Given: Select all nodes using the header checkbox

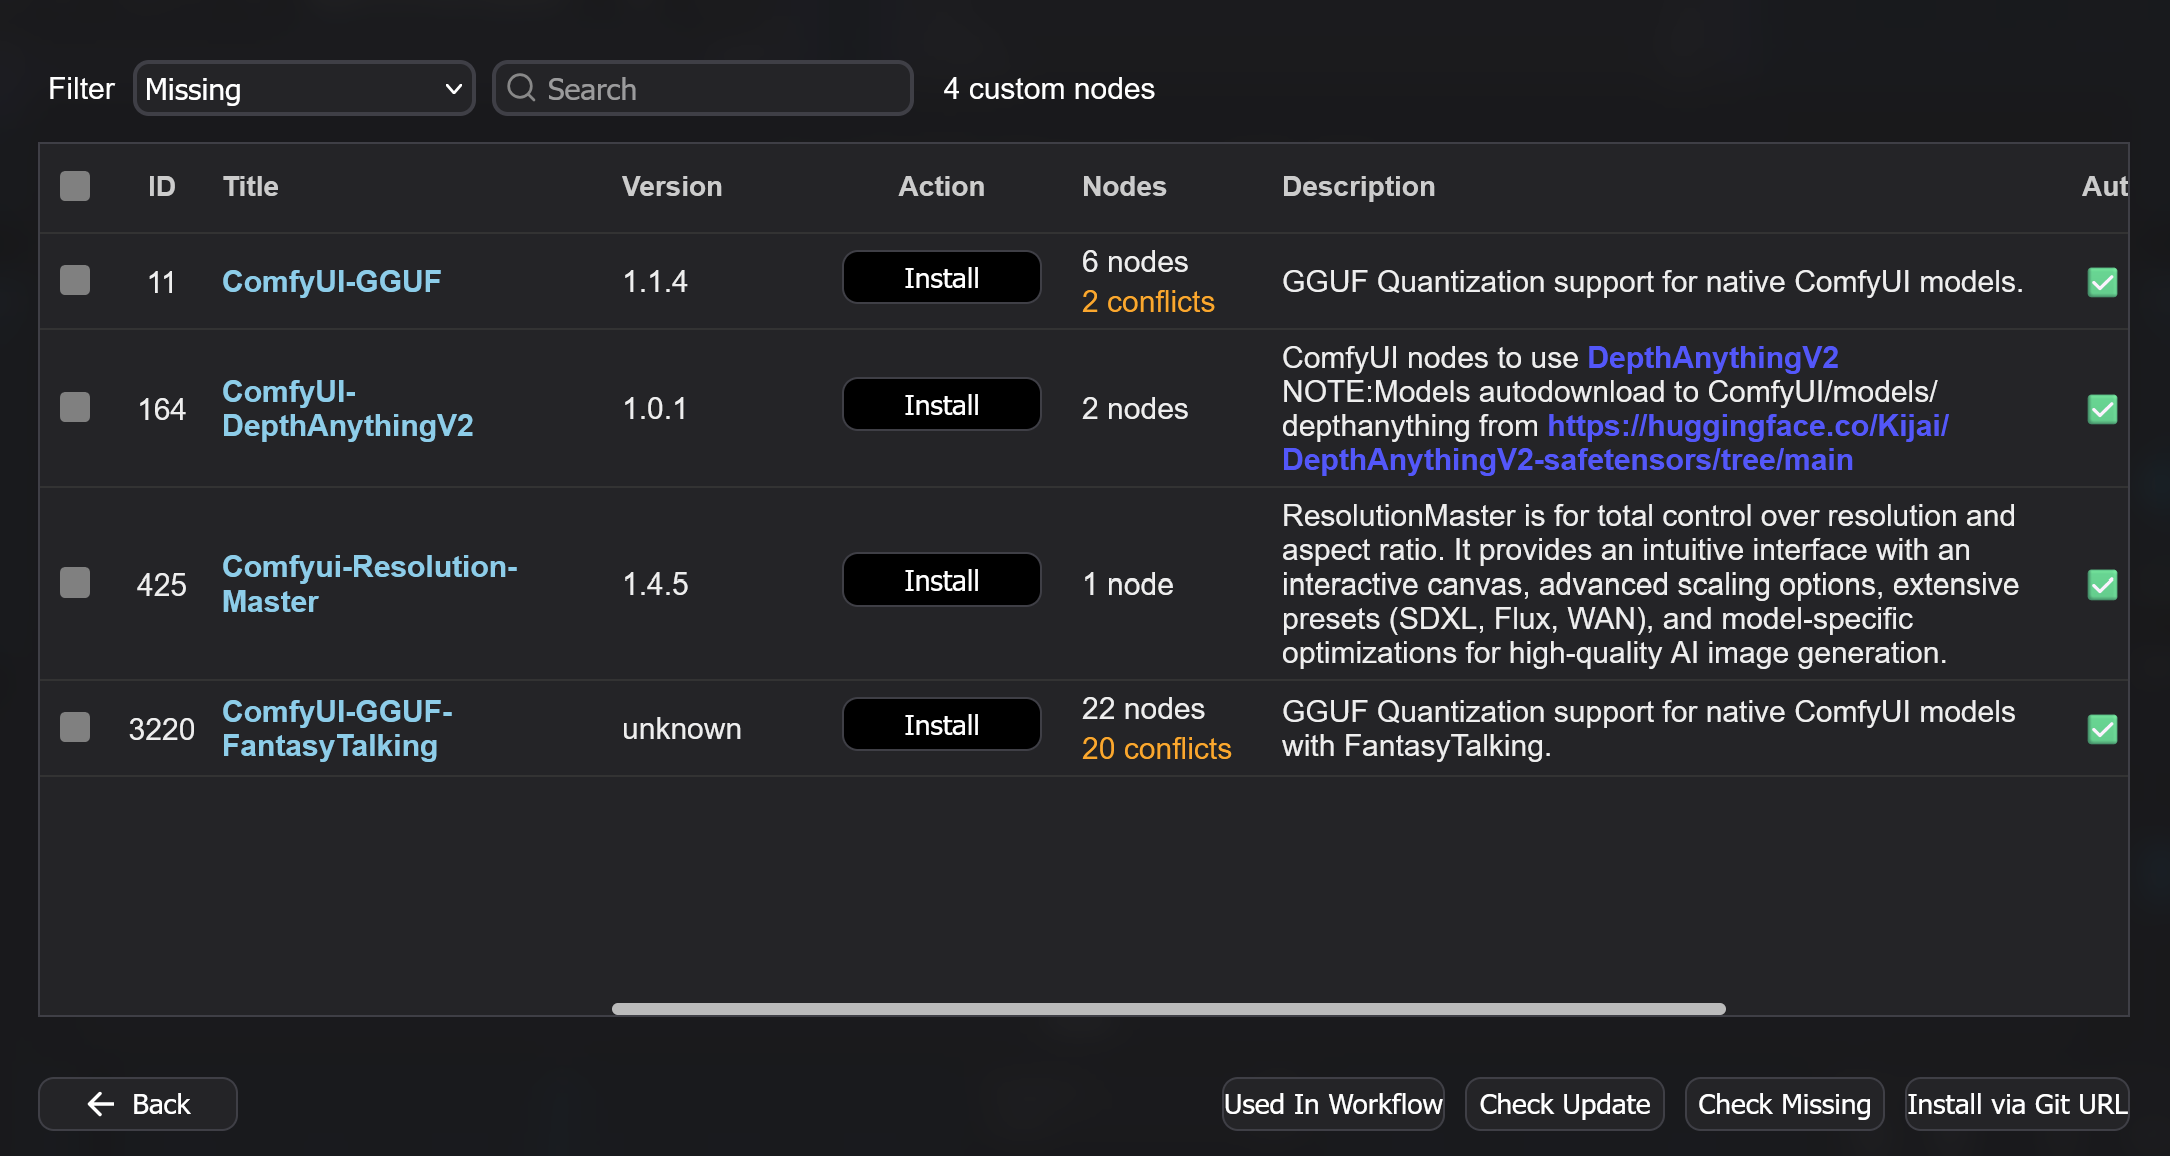Looking at the screenshot, I should (x=75, y=186).
